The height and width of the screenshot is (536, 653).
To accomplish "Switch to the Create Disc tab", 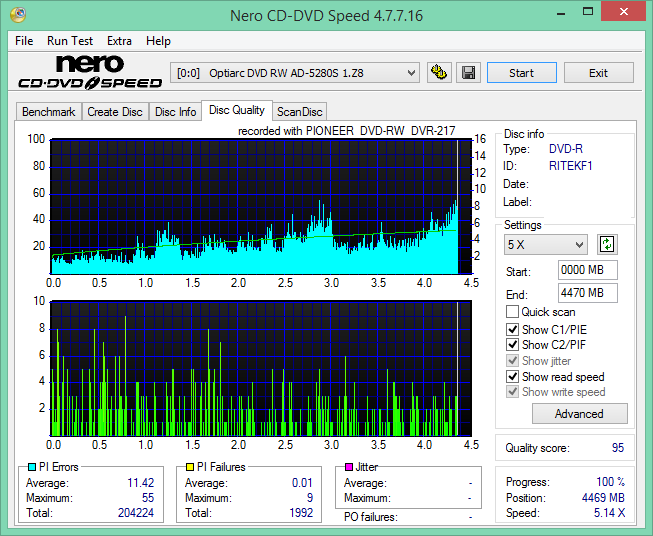I will coord(115,112).
